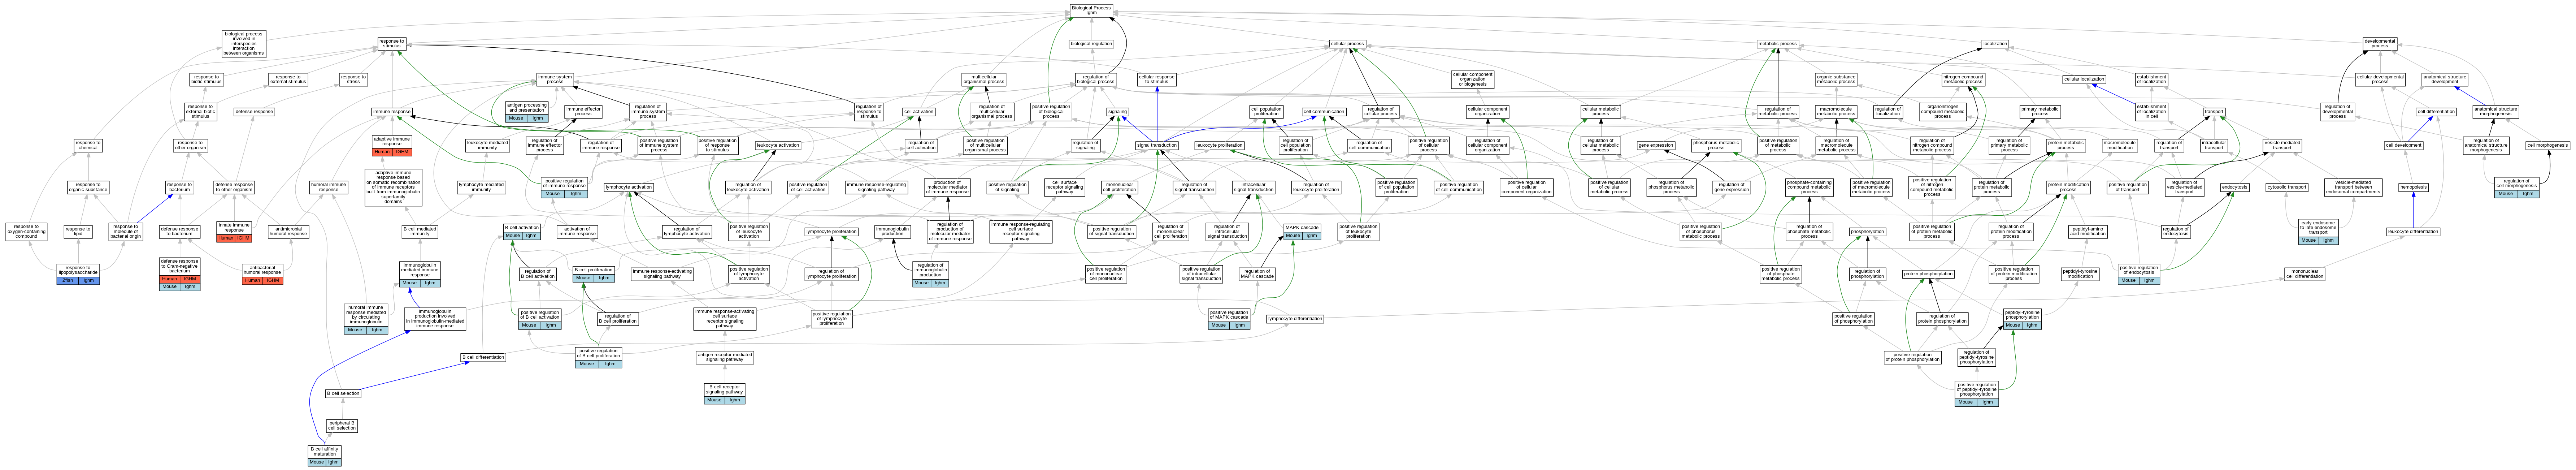
Task: Click the red 'IGHM' tag under antibacterial humoral response
Action: tap(273, 281)
